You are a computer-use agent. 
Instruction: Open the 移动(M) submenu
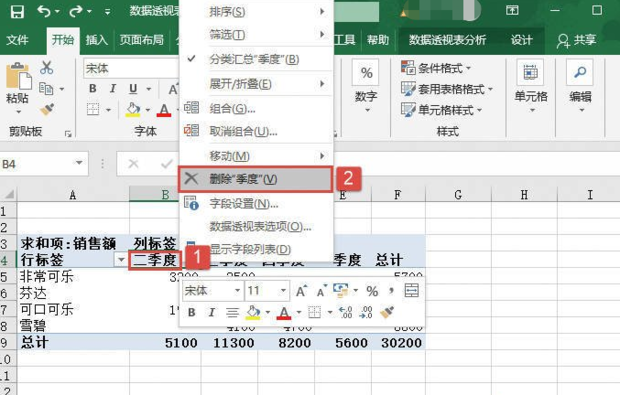(256, 156)
